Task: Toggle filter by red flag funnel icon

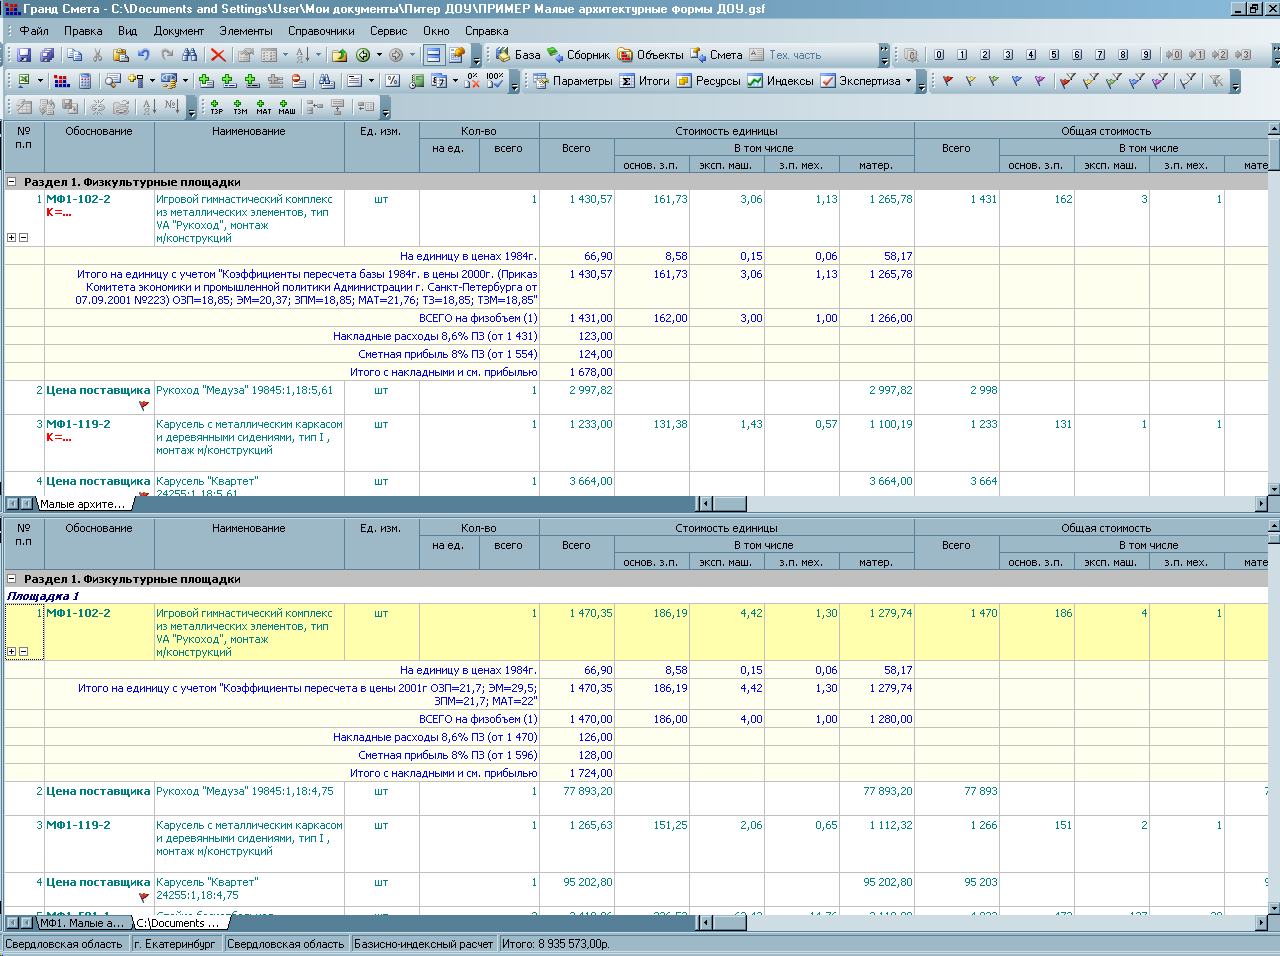Action: [x=1067, y=81]
